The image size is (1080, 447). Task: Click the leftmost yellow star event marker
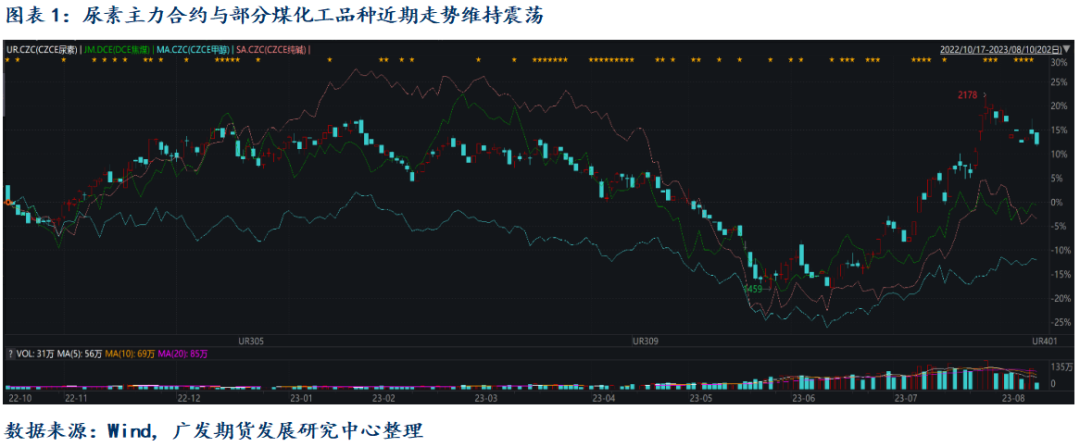[x=7, y=61]
